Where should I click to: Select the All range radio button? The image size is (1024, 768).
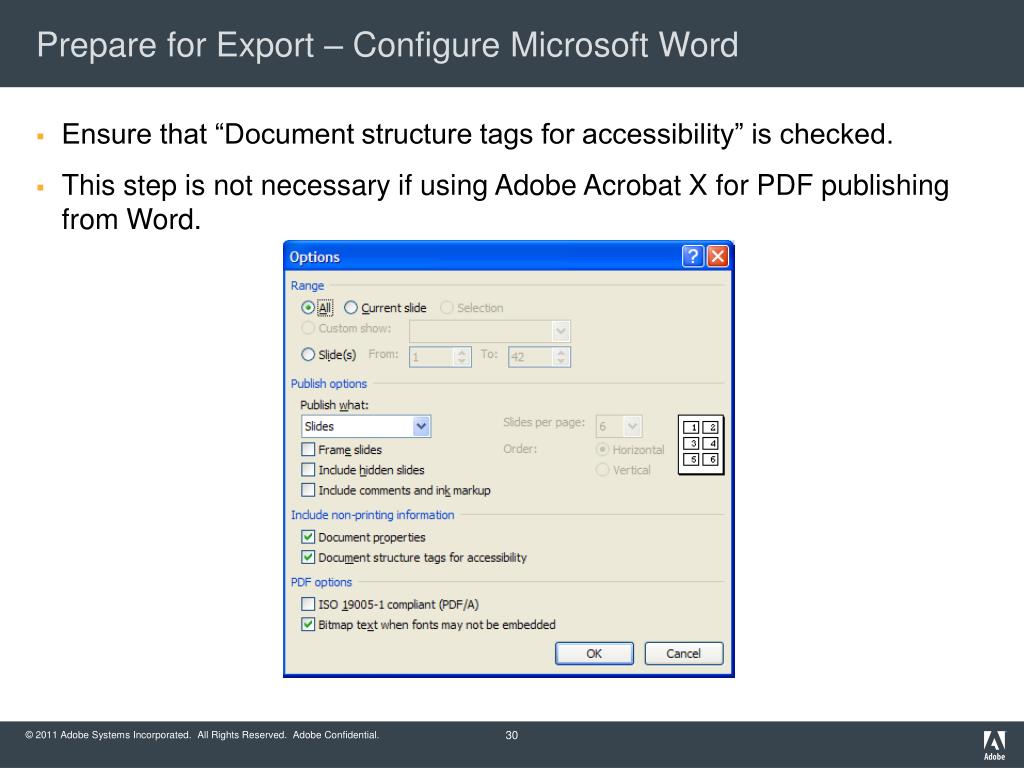[x=308, y=308]
